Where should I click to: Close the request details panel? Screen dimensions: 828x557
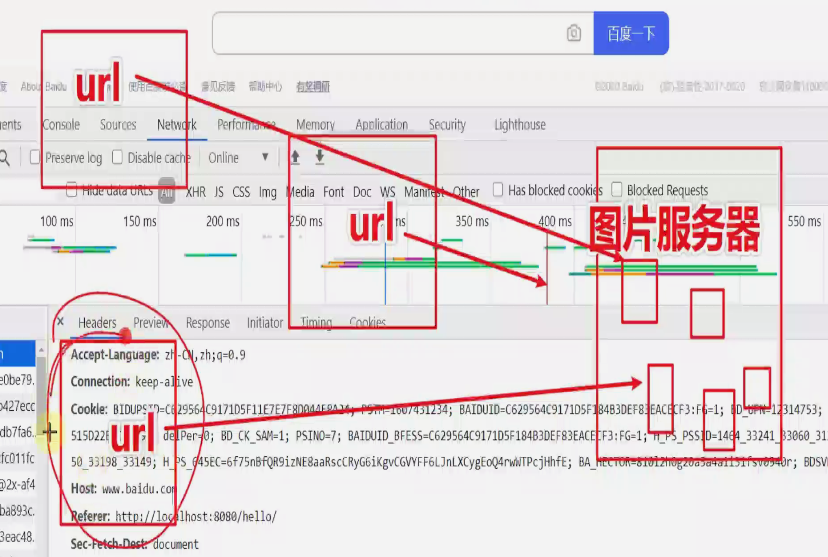tap(61, 322)
